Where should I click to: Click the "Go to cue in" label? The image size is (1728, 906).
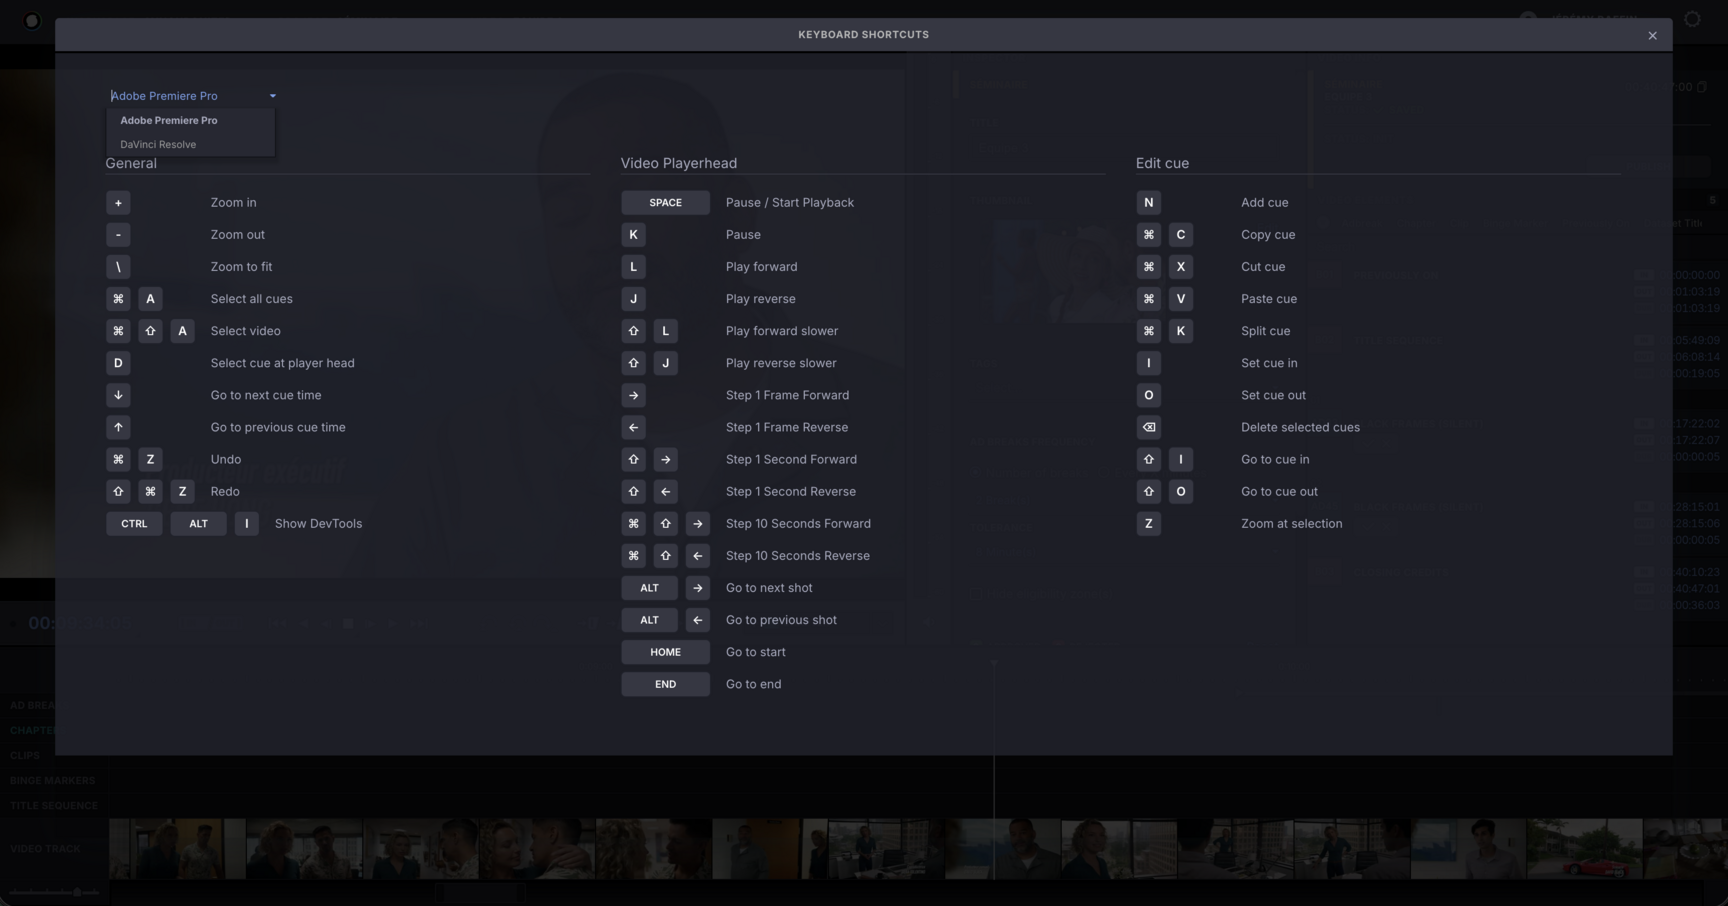click(1275, 459)
